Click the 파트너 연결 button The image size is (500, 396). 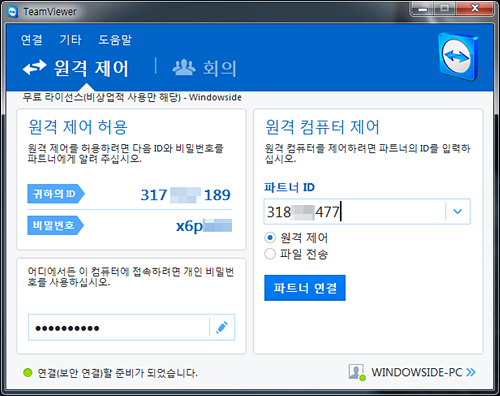coord(305,288)
